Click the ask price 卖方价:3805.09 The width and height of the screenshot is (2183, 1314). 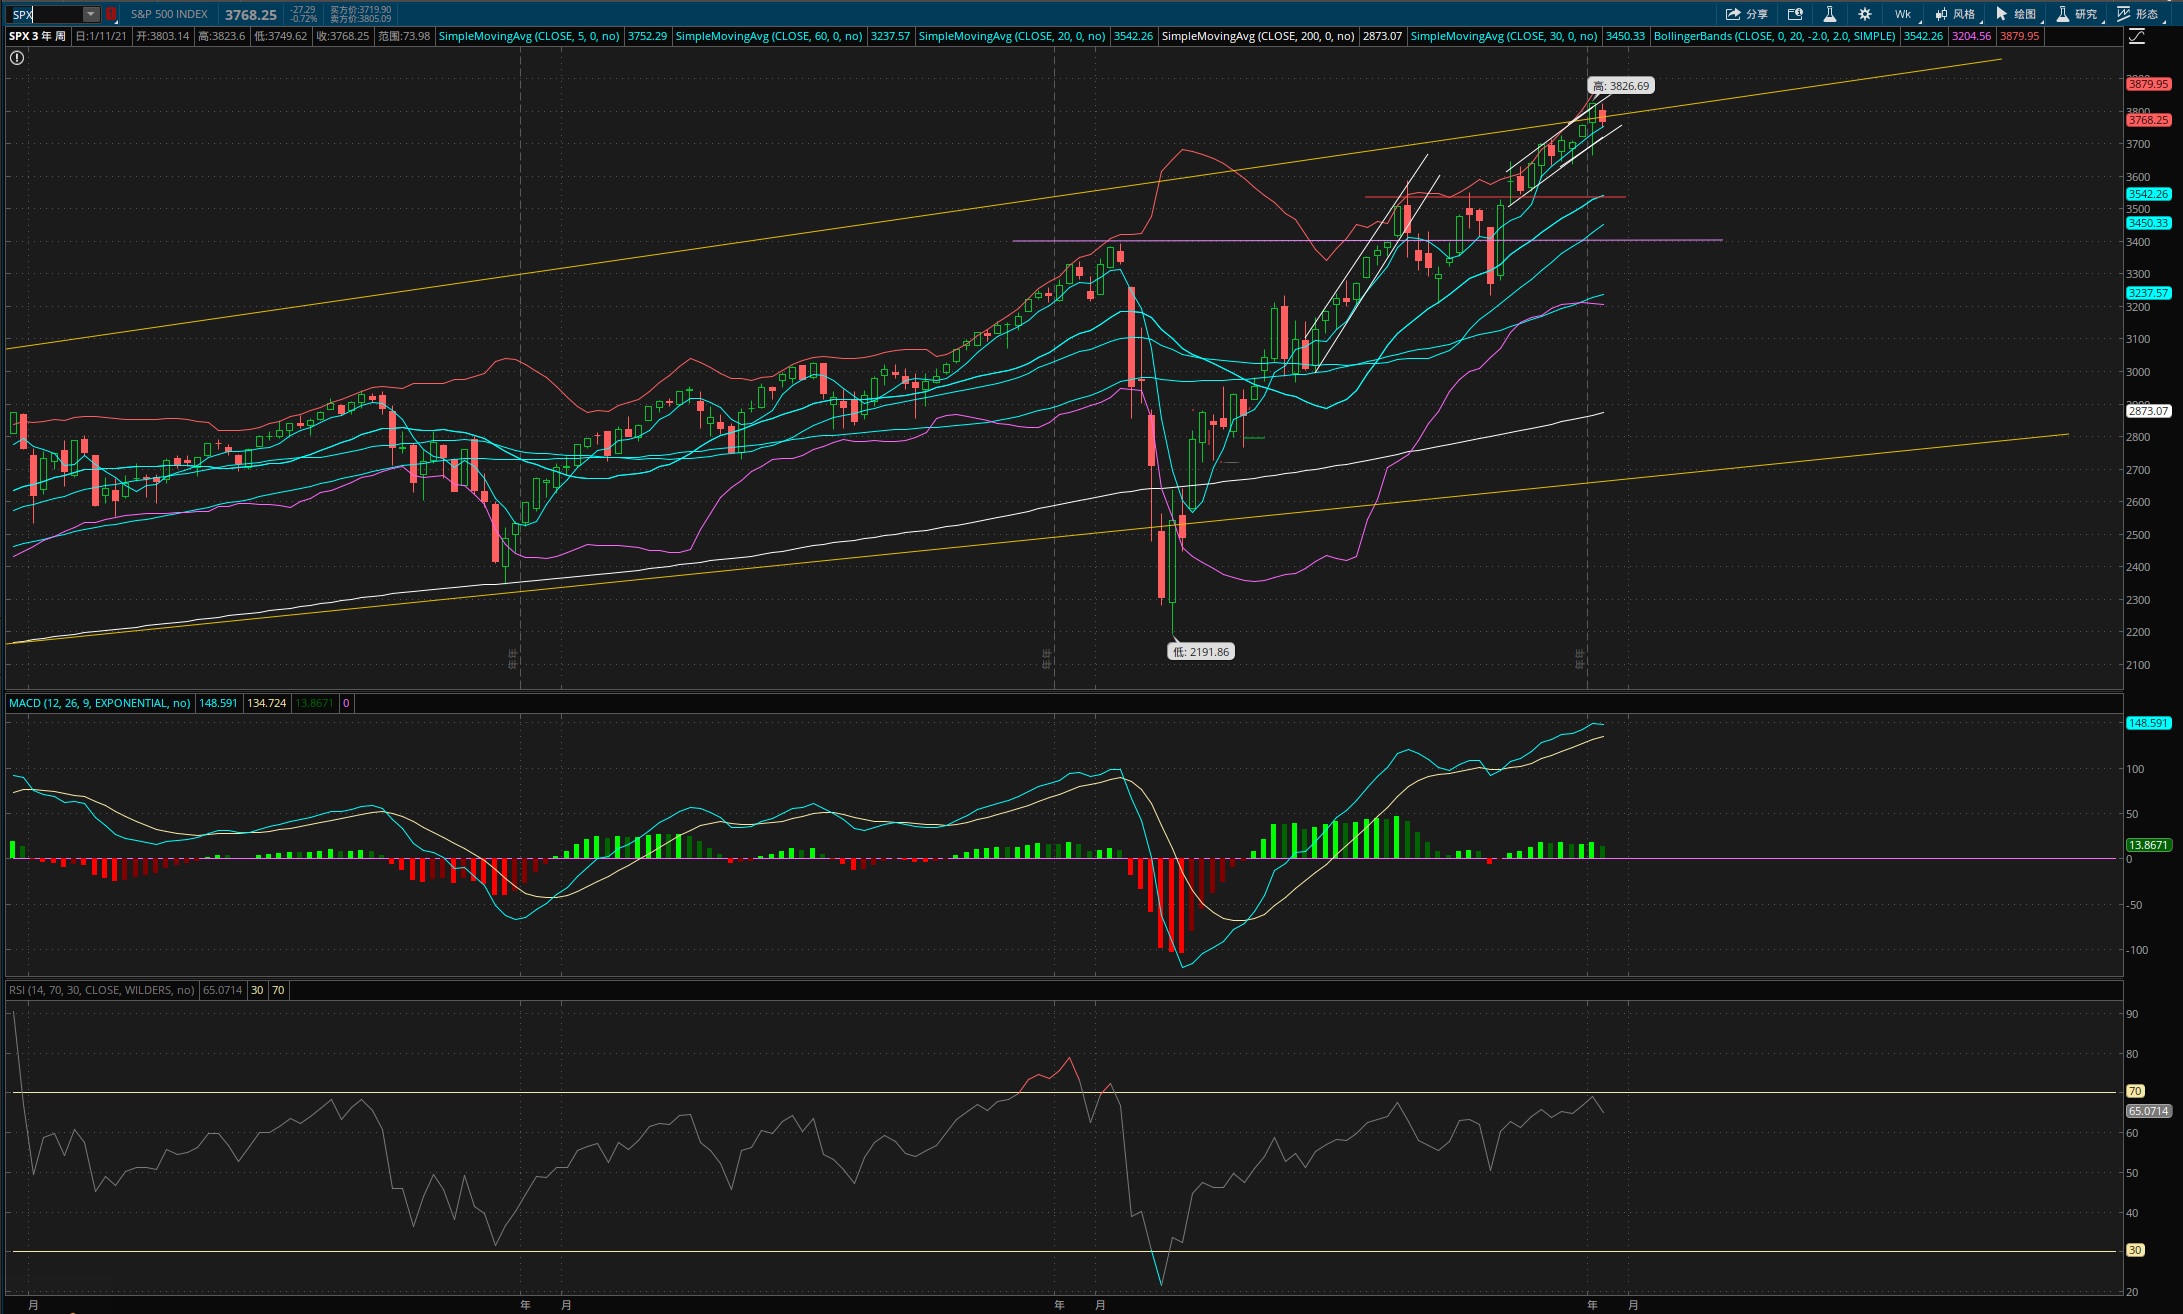(361, 19)
